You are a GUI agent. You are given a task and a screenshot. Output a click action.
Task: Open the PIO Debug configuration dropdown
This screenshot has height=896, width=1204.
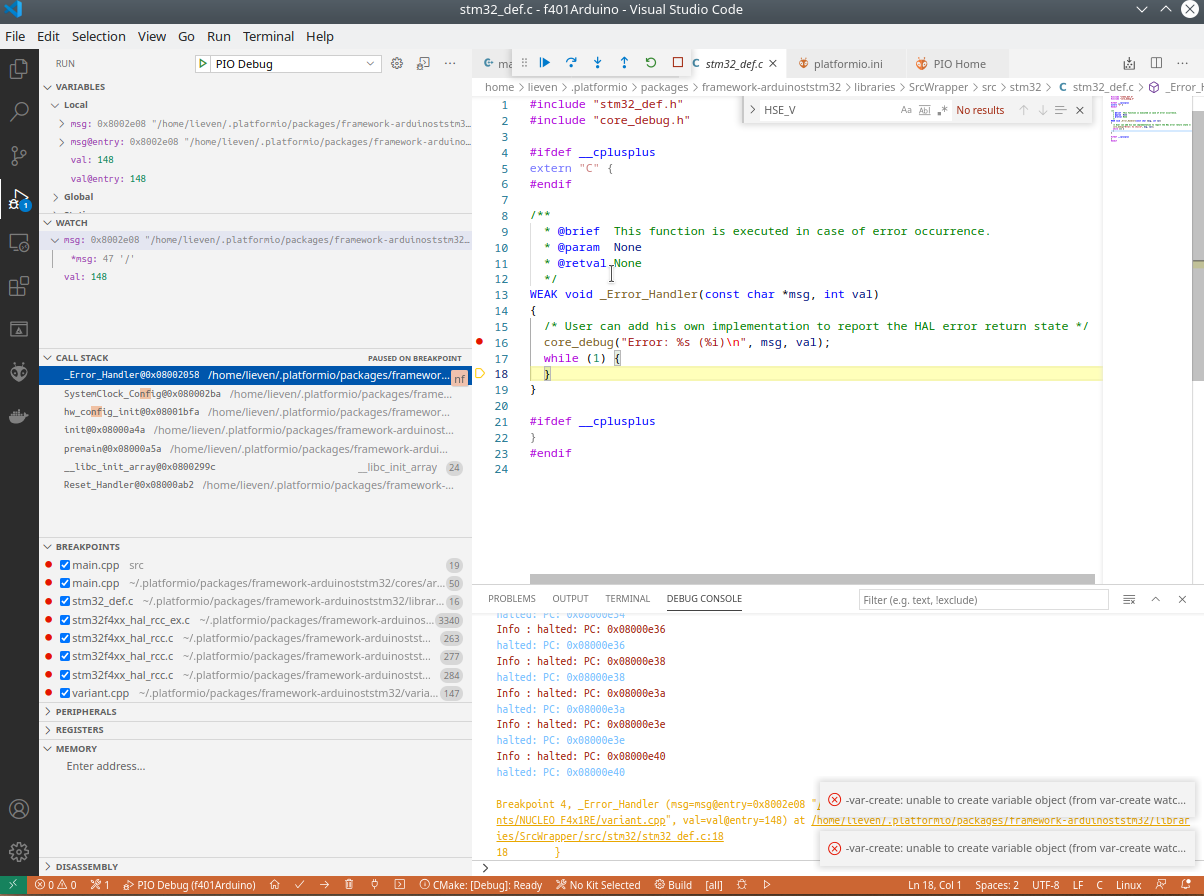pos(288,64)
